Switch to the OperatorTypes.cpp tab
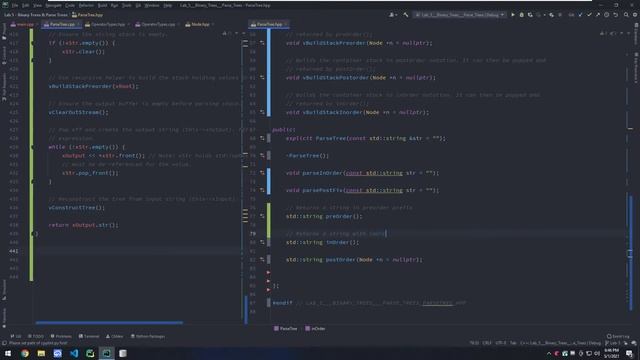Image resolution: width=640 pixels, height=360 pixels. click(x=157, y=24)
